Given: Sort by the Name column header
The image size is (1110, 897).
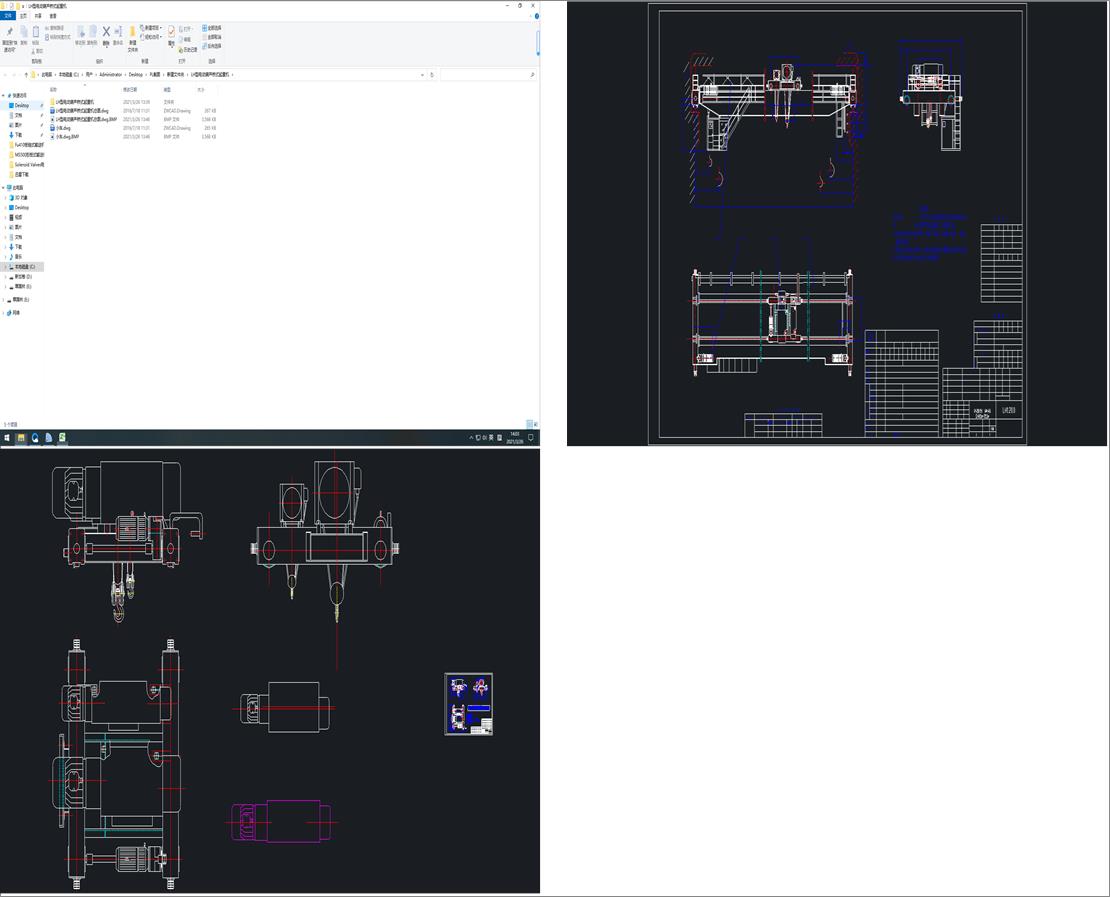Looking at the screenshot, I should [54, 90].
